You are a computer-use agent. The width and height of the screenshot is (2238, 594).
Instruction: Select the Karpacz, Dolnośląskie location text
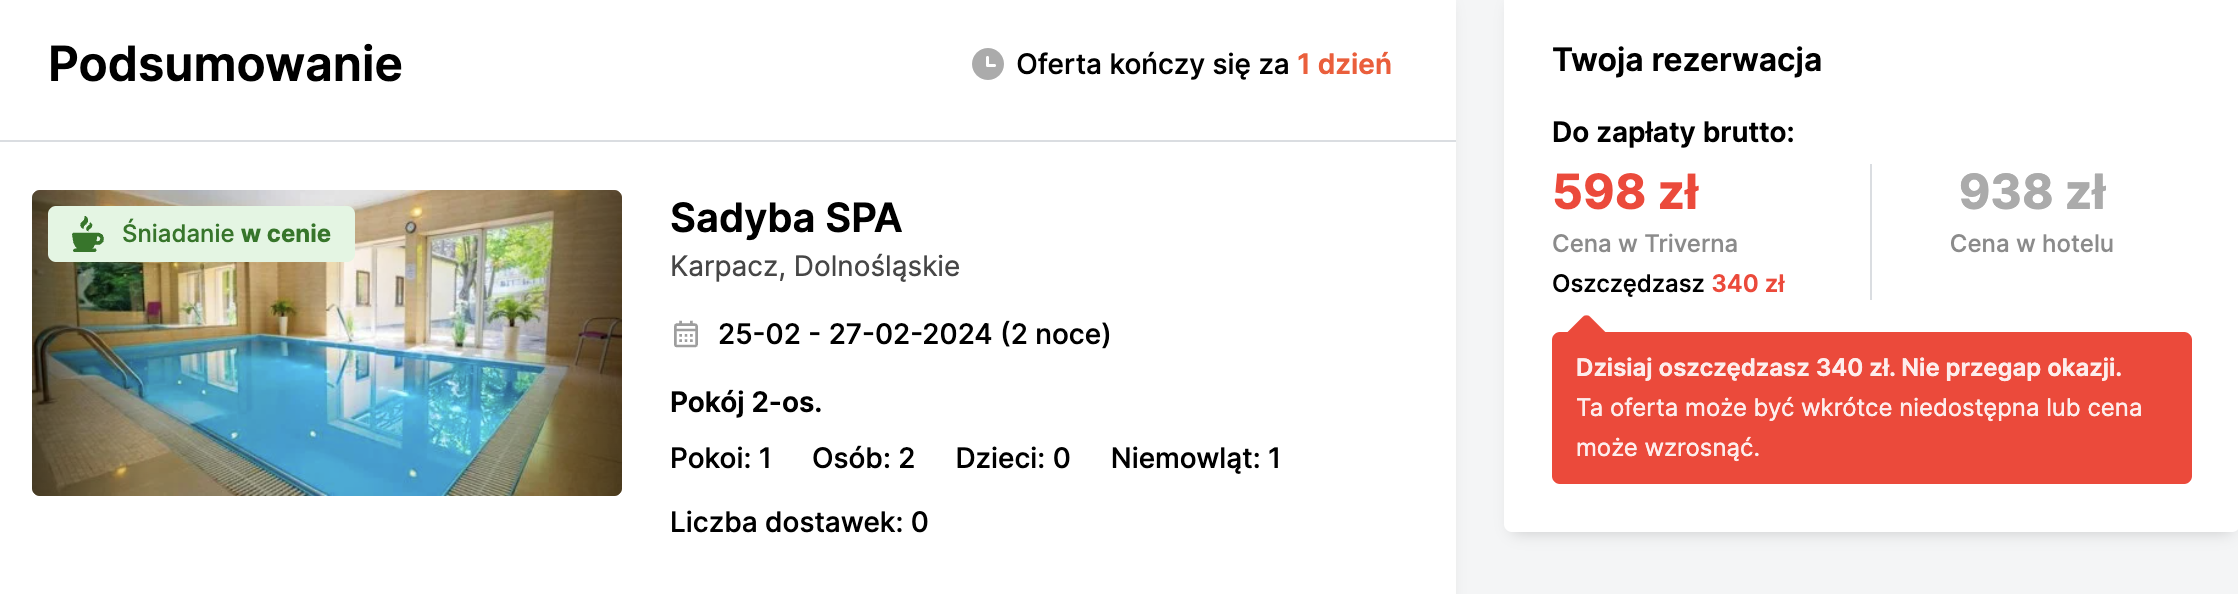(x=814, y=266)
